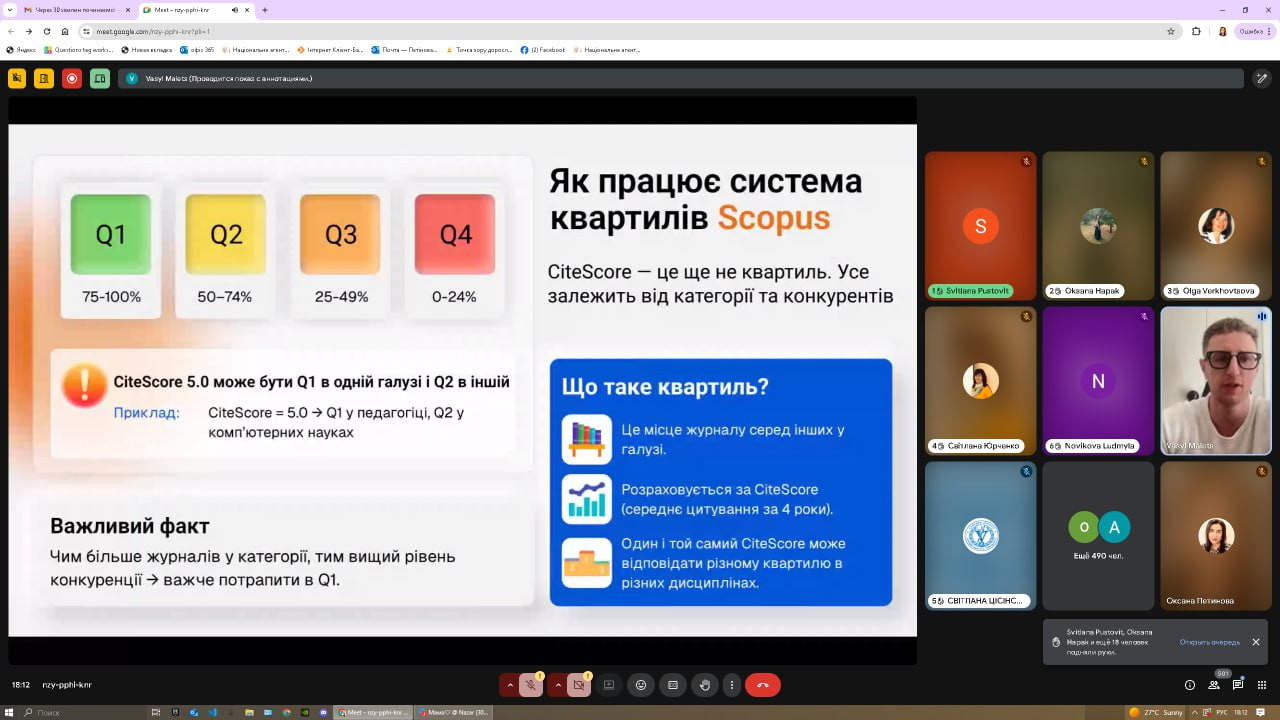Toggle the raise hand button
The image size is (1280, 720).
point(705,685)
